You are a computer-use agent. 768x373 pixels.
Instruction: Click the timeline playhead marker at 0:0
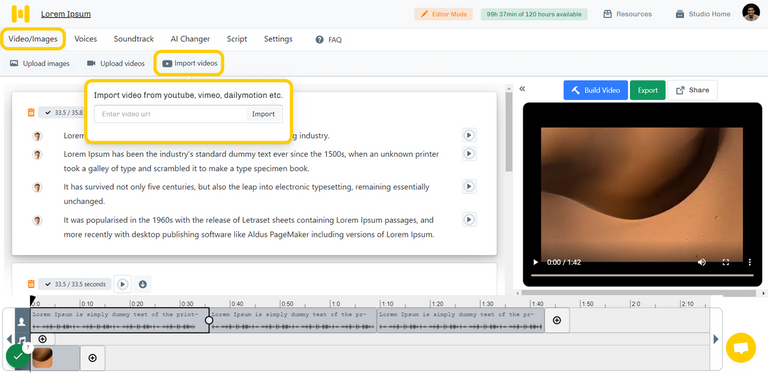(x=32, y=299)
